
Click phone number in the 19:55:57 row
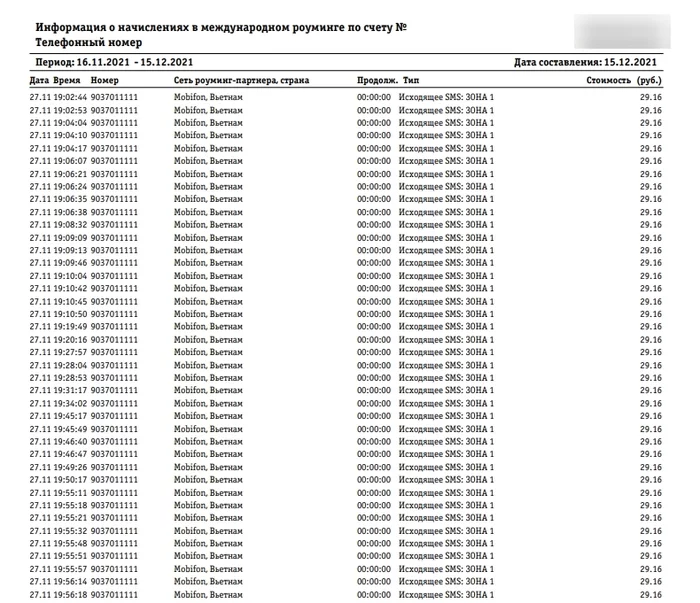tap(114, 570)
